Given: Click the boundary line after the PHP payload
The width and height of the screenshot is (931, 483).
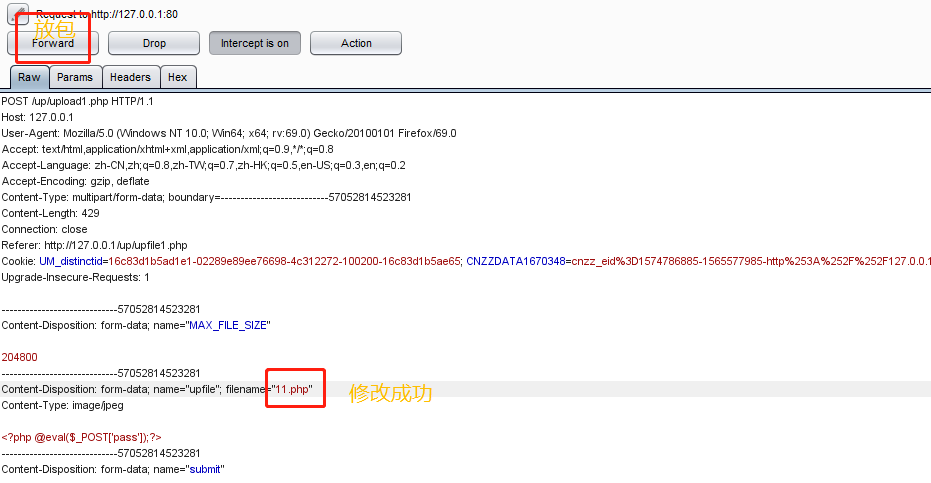Looking at the screenshot, I should [101, 453].
